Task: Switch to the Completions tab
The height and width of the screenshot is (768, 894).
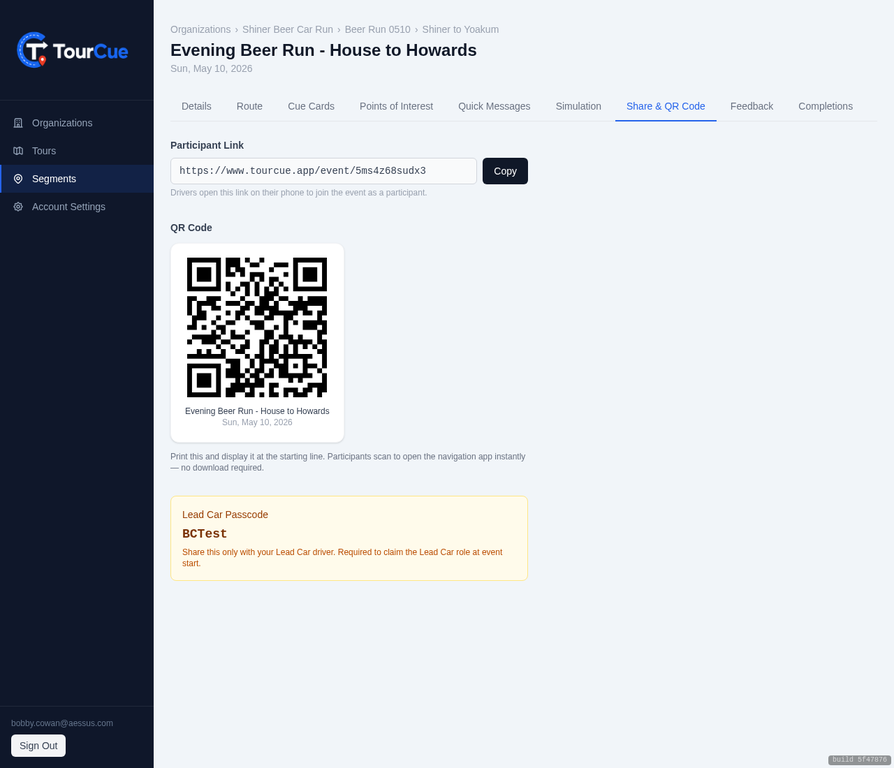Action: click(x=825, y=106)
